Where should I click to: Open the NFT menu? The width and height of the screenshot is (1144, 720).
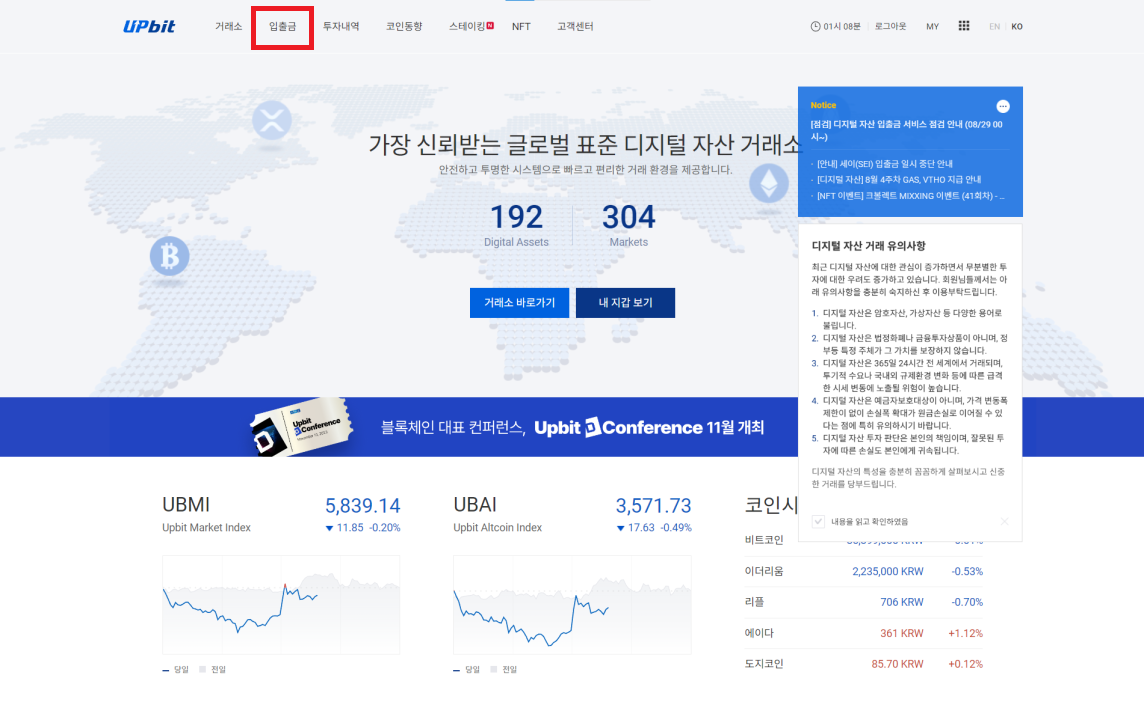tap(521, 26)
